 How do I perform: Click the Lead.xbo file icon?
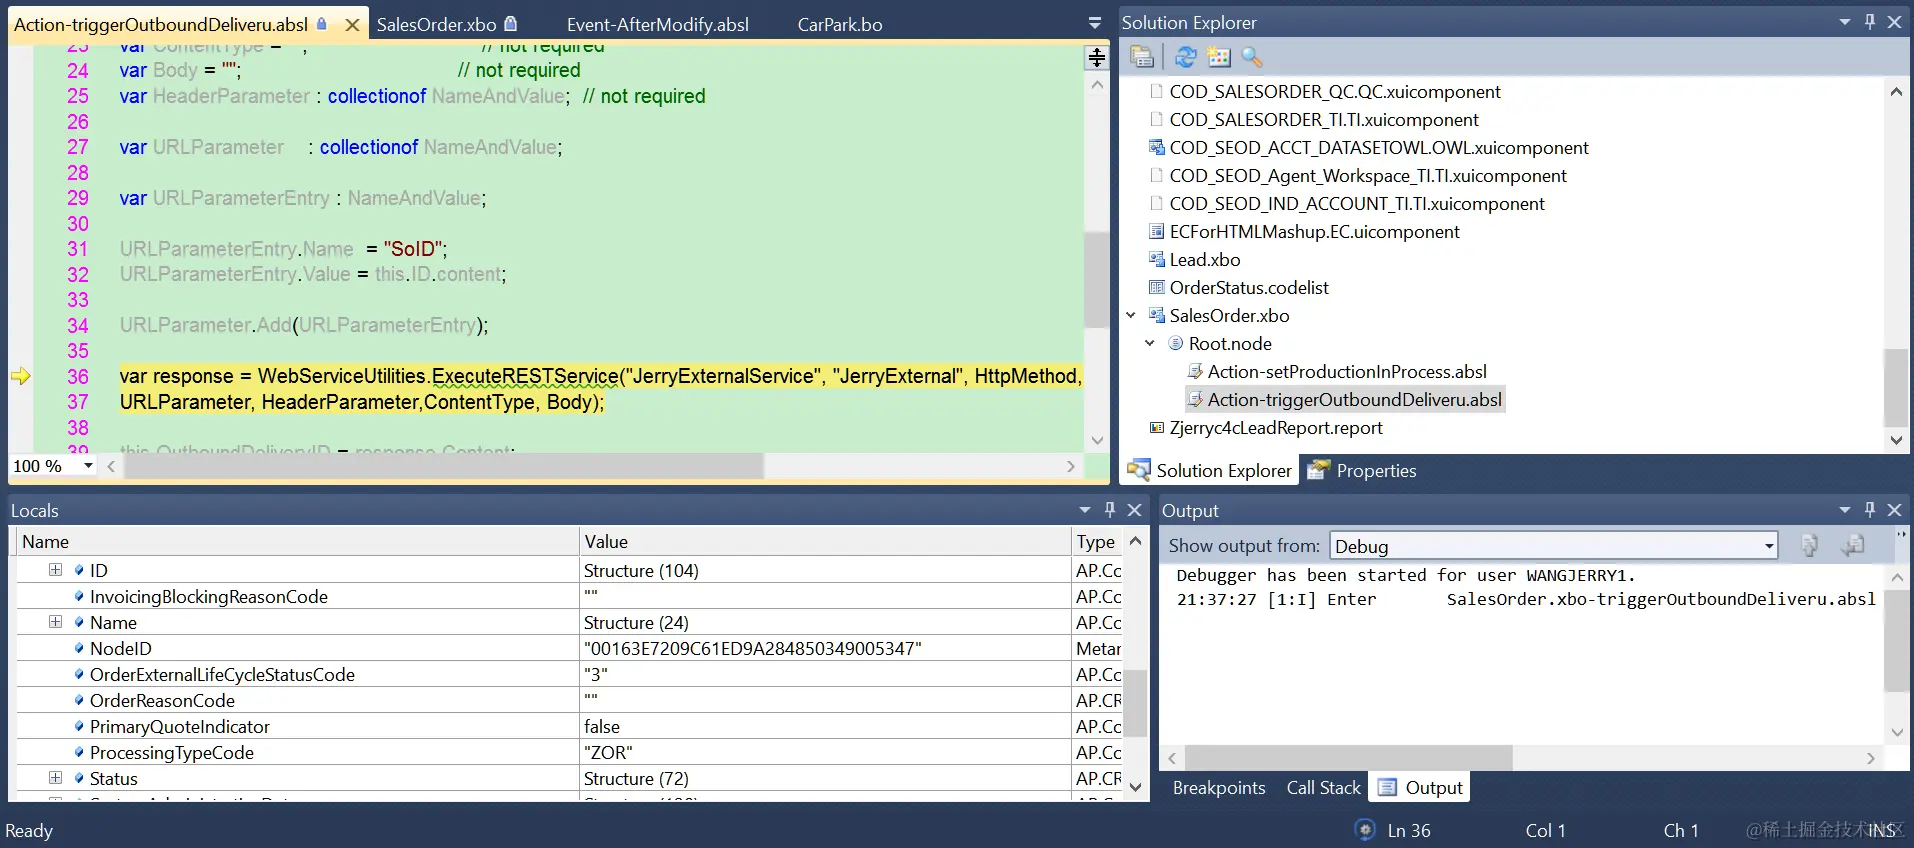[1156, 259]
